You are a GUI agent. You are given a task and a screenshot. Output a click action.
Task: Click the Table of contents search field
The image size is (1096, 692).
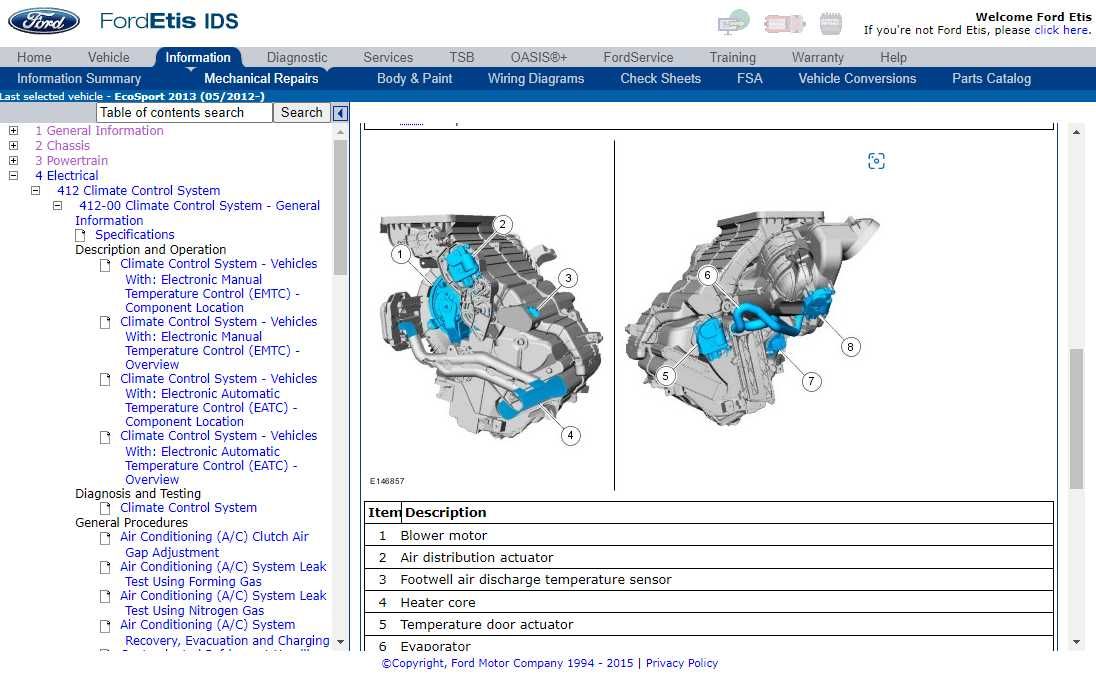[x=184, y=113]
